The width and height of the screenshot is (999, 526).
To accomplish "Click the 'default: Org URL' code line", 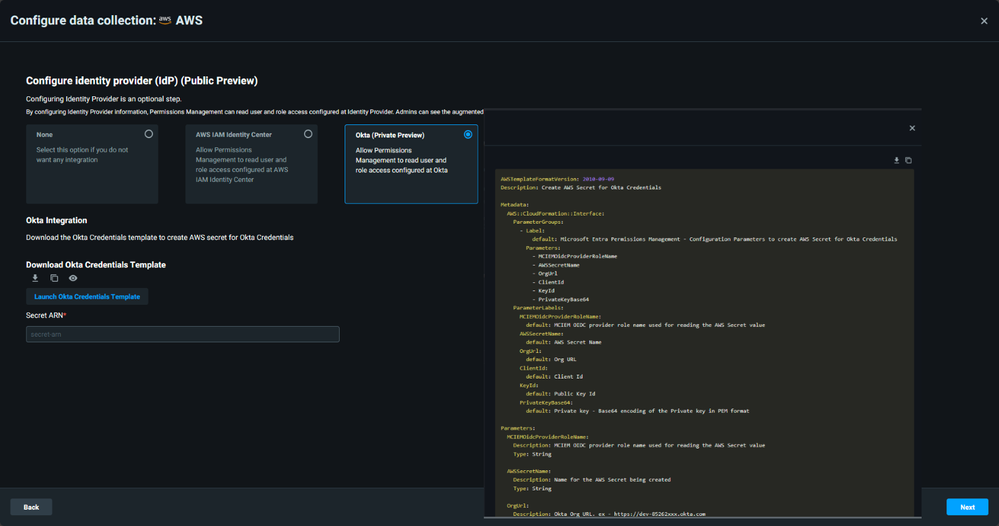I will click(x=552, y=359).
